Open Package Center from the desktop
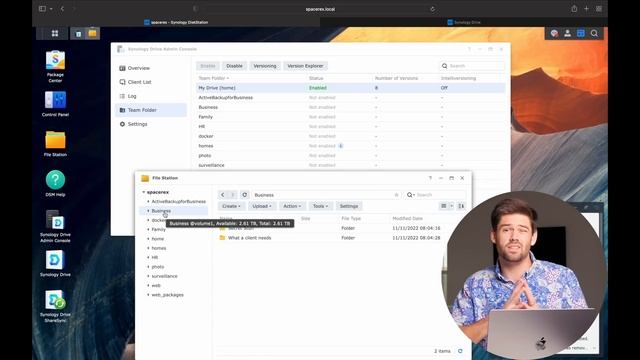This screenshot has width=640, height=360. (x=55, y=66)
